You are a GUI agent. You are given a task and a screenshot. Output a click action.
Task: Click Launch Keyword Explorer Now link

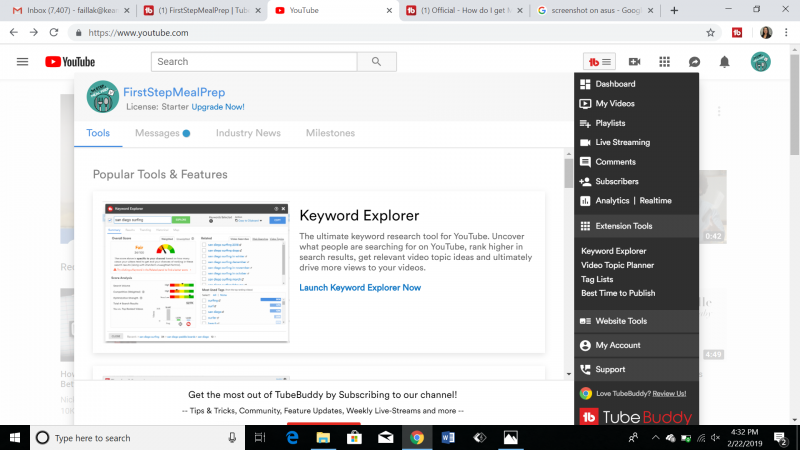coord(360,288)
